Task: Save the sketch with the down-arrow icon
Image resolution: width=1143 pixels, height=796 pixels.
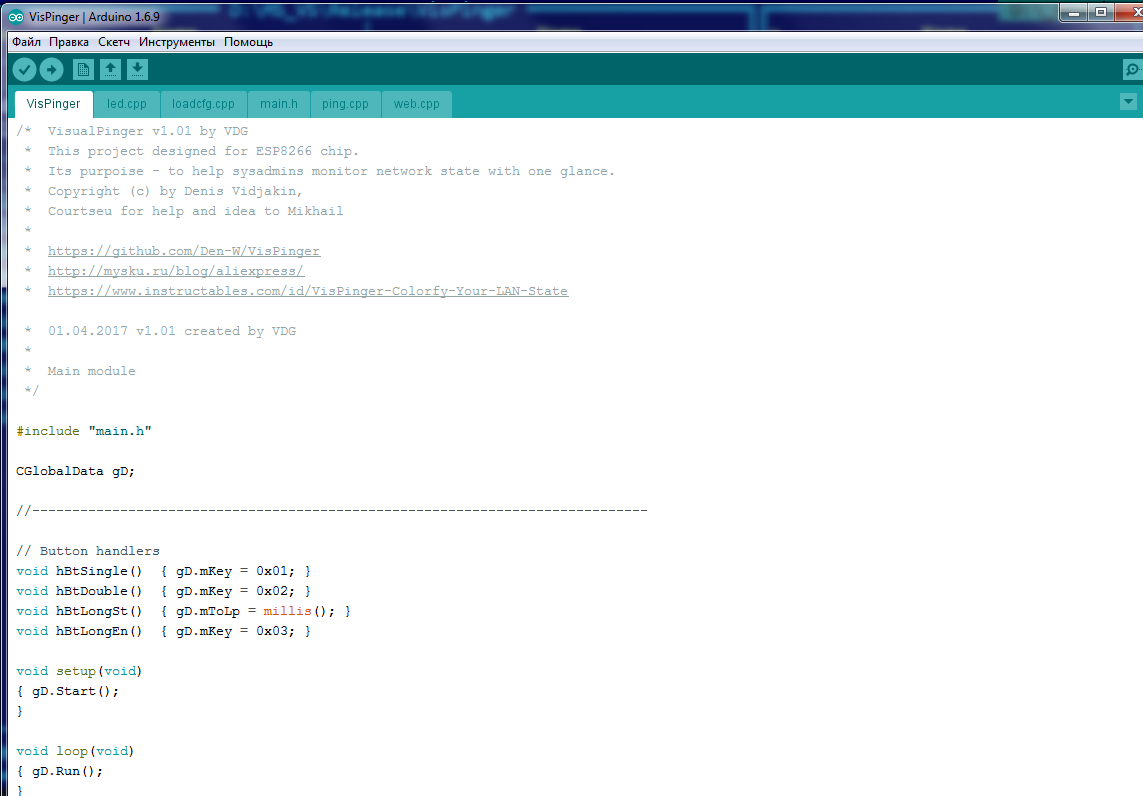Action: click(x=137, y=70)
